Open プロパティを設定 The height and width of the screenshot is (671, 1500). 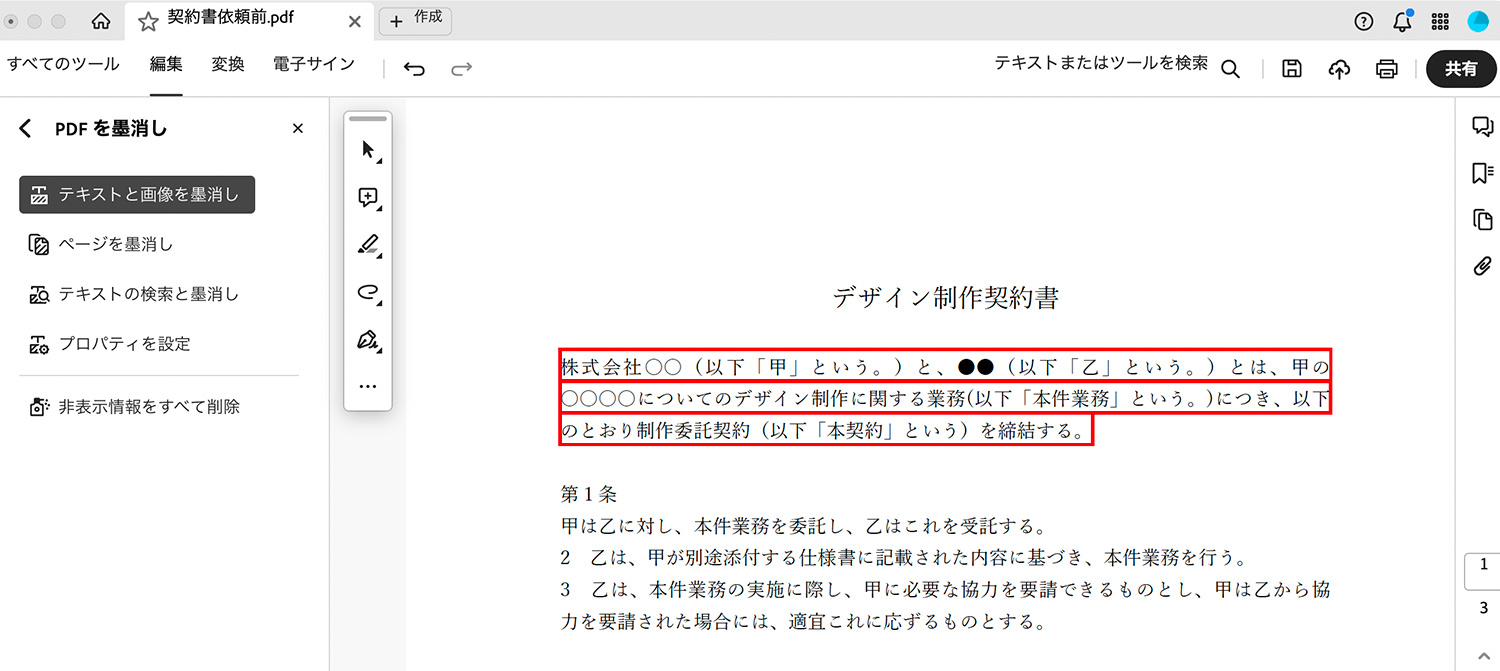click(x=109, y=344)
